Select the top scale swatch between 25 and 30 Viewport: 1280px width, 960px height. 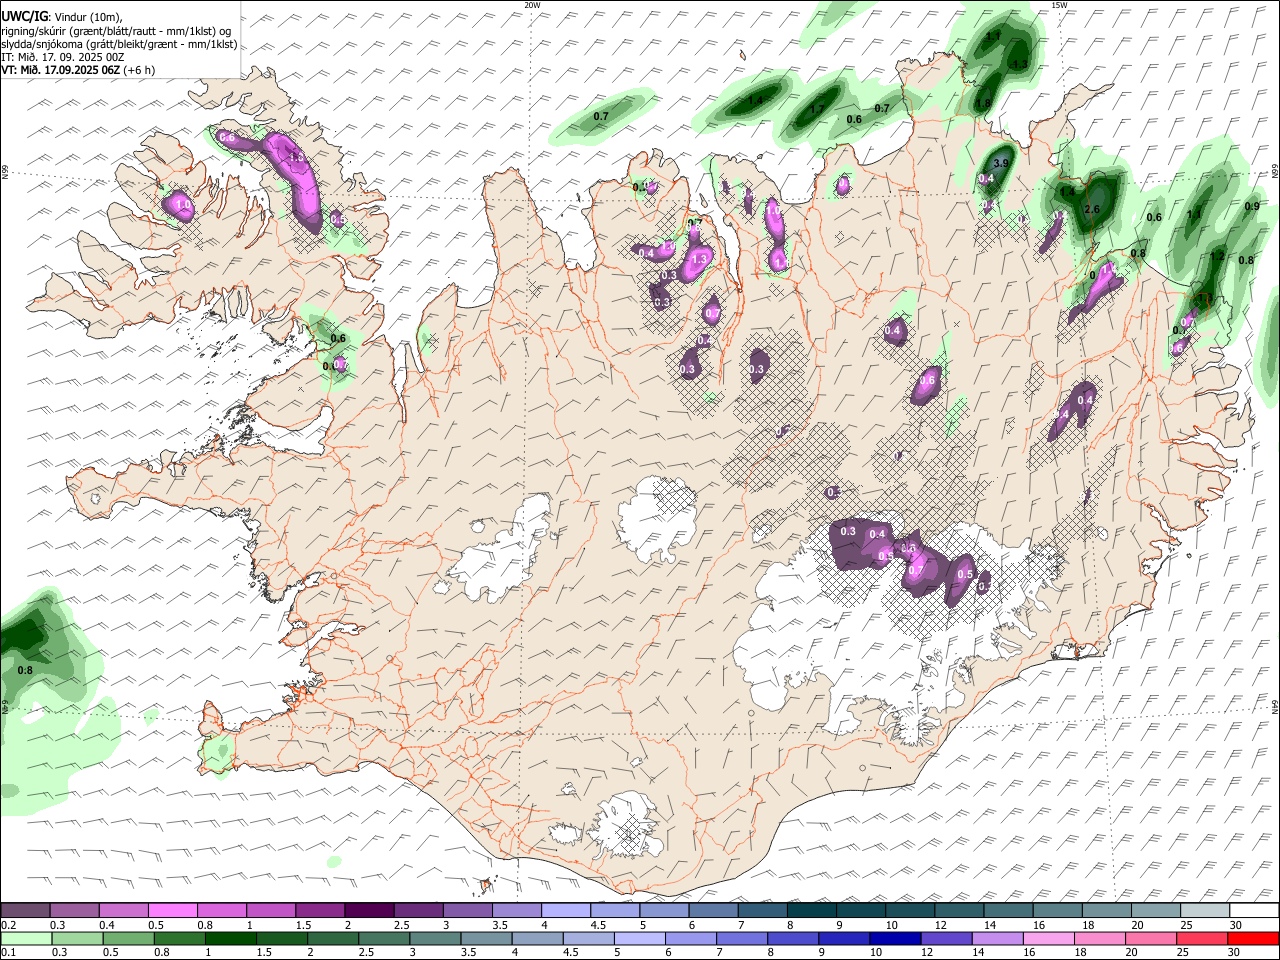point(1205,911)
